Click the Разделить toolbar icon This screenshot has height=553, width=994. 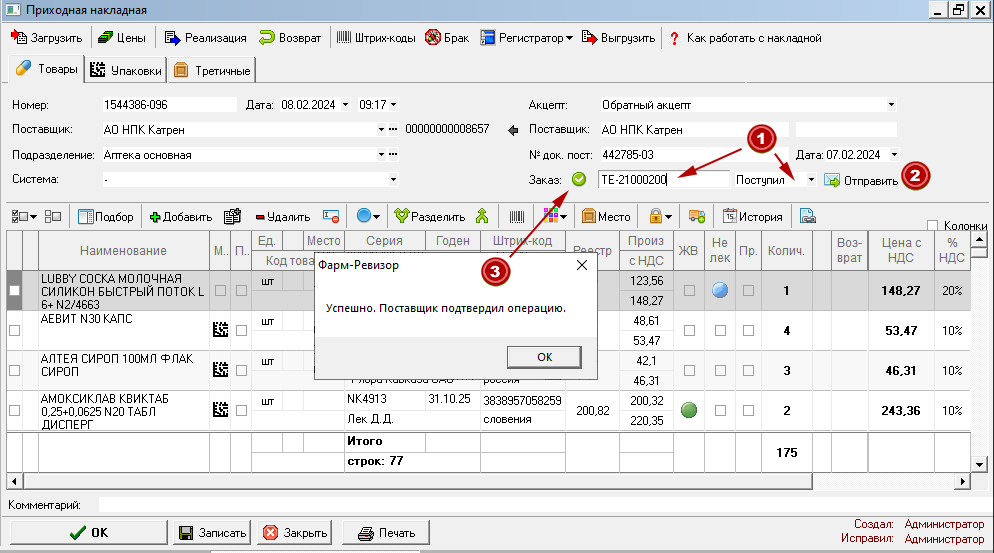click(x=401, y=216)
